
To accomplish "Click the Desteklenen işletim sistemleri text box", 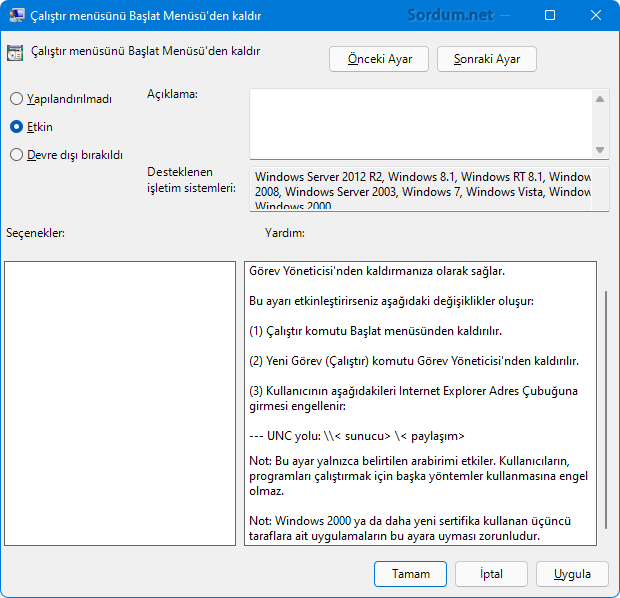I will pos(429,189).
